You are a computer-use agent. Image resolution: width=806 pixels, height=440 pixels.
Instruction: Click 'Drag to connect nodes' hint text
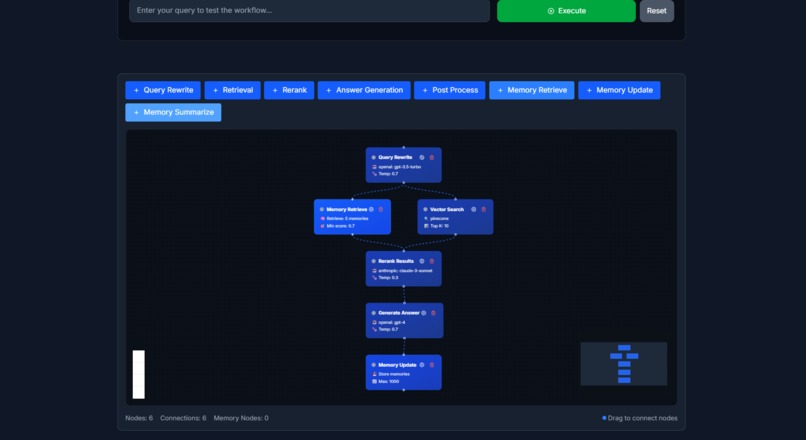643,418
